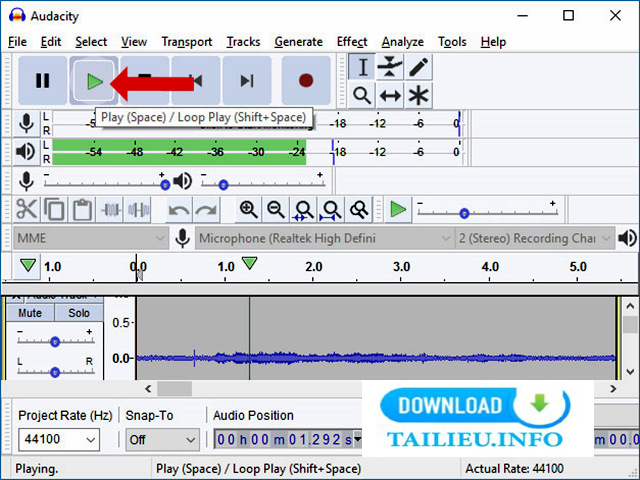Open the Tracks menu
The image size is (640, 480).
(x=243, y=42)
